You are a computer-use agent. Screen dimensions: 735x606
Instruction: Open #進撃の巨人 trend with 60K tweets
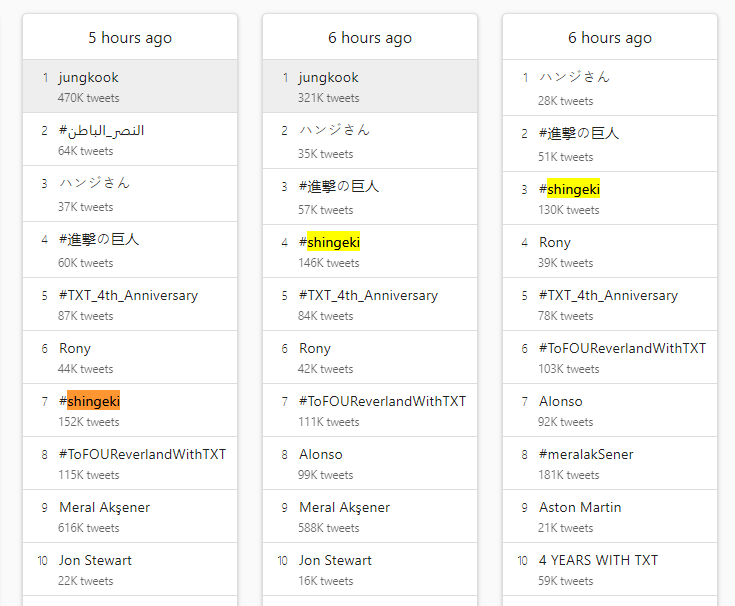(130, 250)
